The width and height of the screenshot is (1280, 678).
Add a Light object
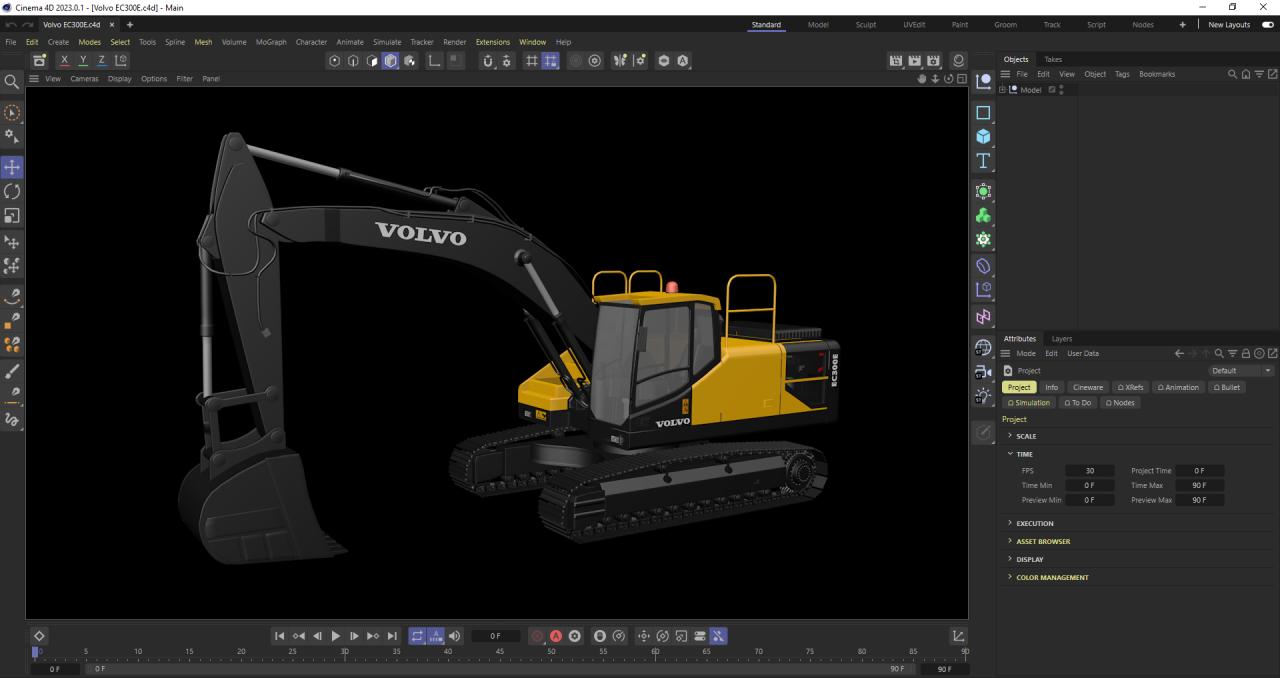tap(983, 396)
